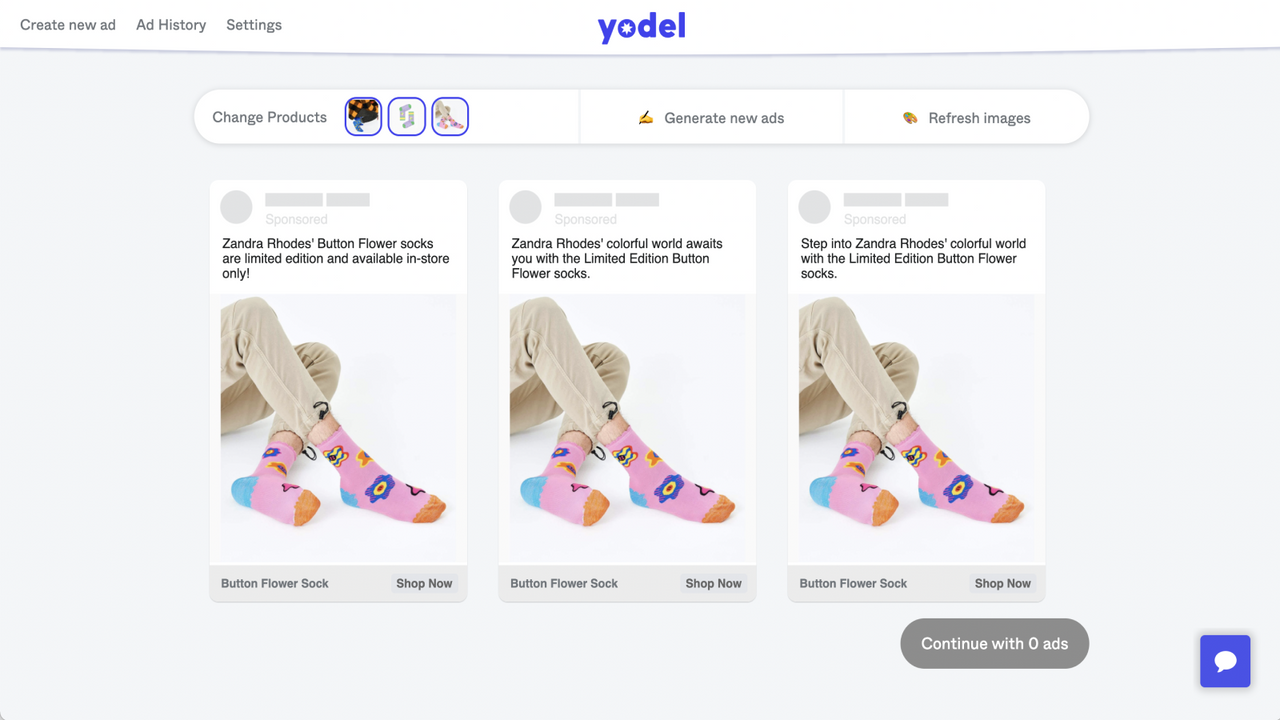Select the pink sock product thumbnail

click(x=450, y=117)
